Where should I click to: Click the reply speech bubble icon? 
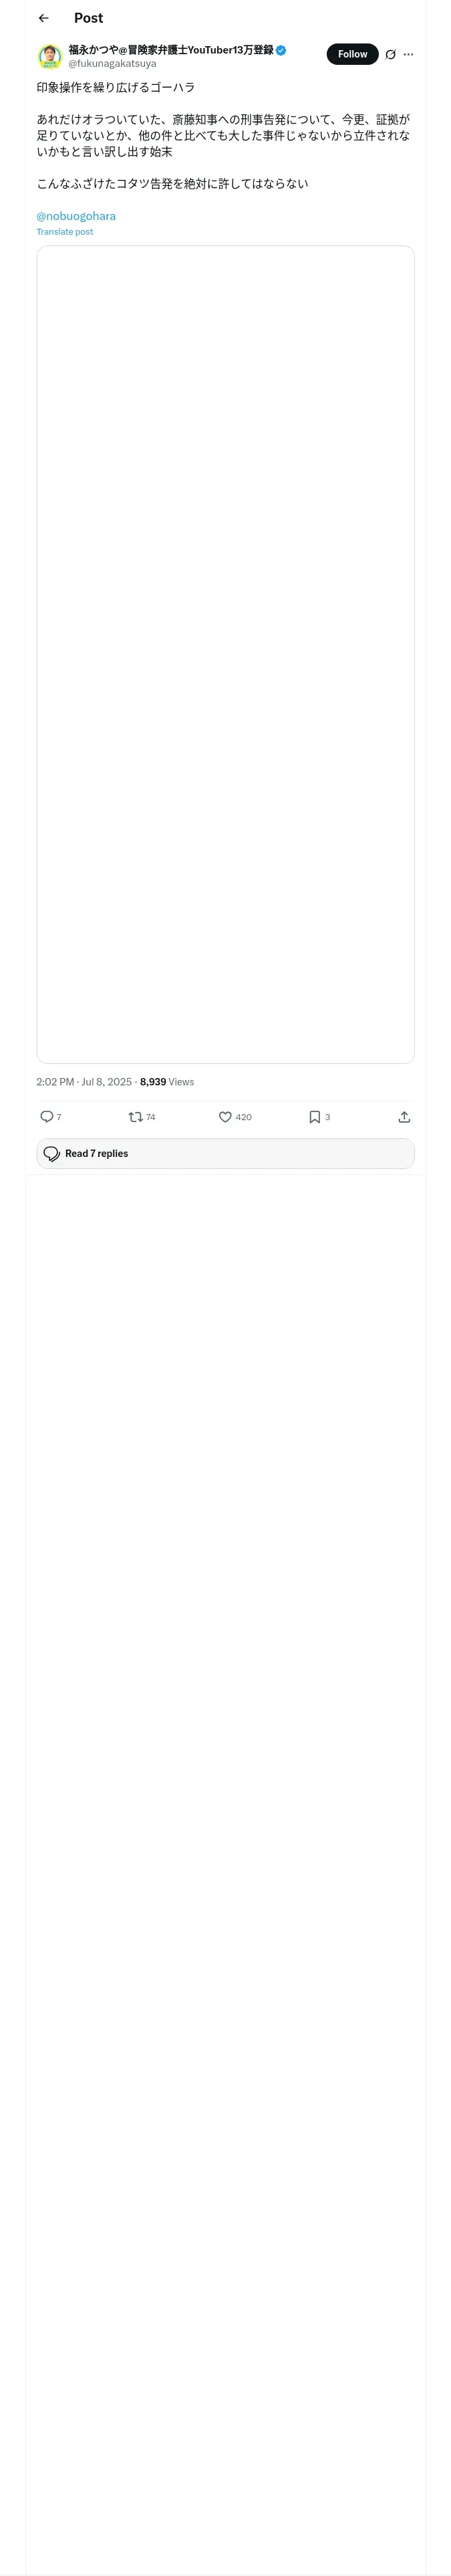47,1116
